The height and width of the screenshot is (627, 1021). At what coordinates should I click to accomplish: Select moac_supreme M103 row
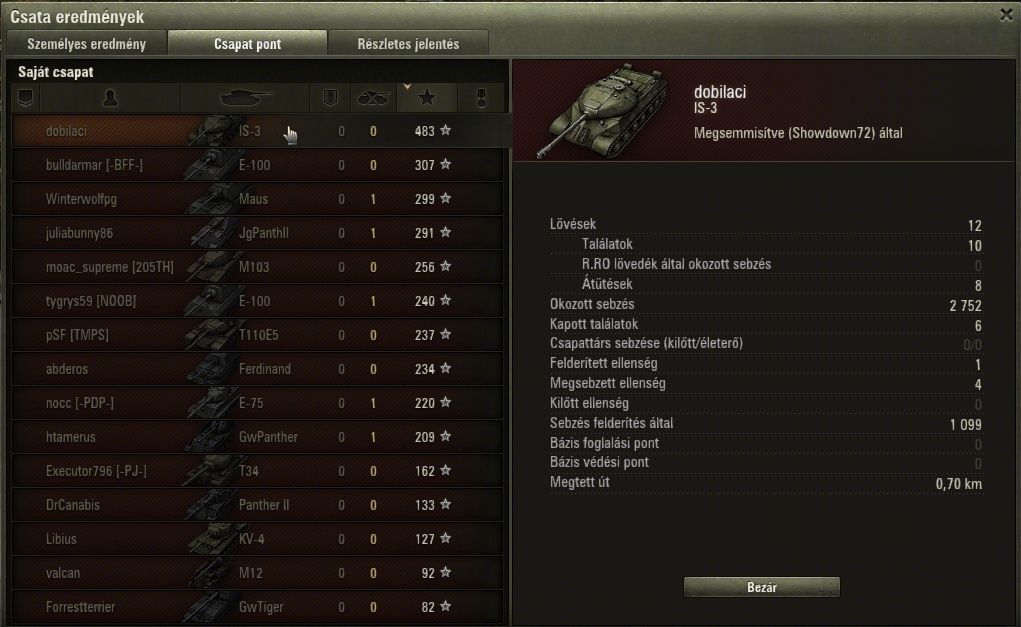tap(258, 267)
